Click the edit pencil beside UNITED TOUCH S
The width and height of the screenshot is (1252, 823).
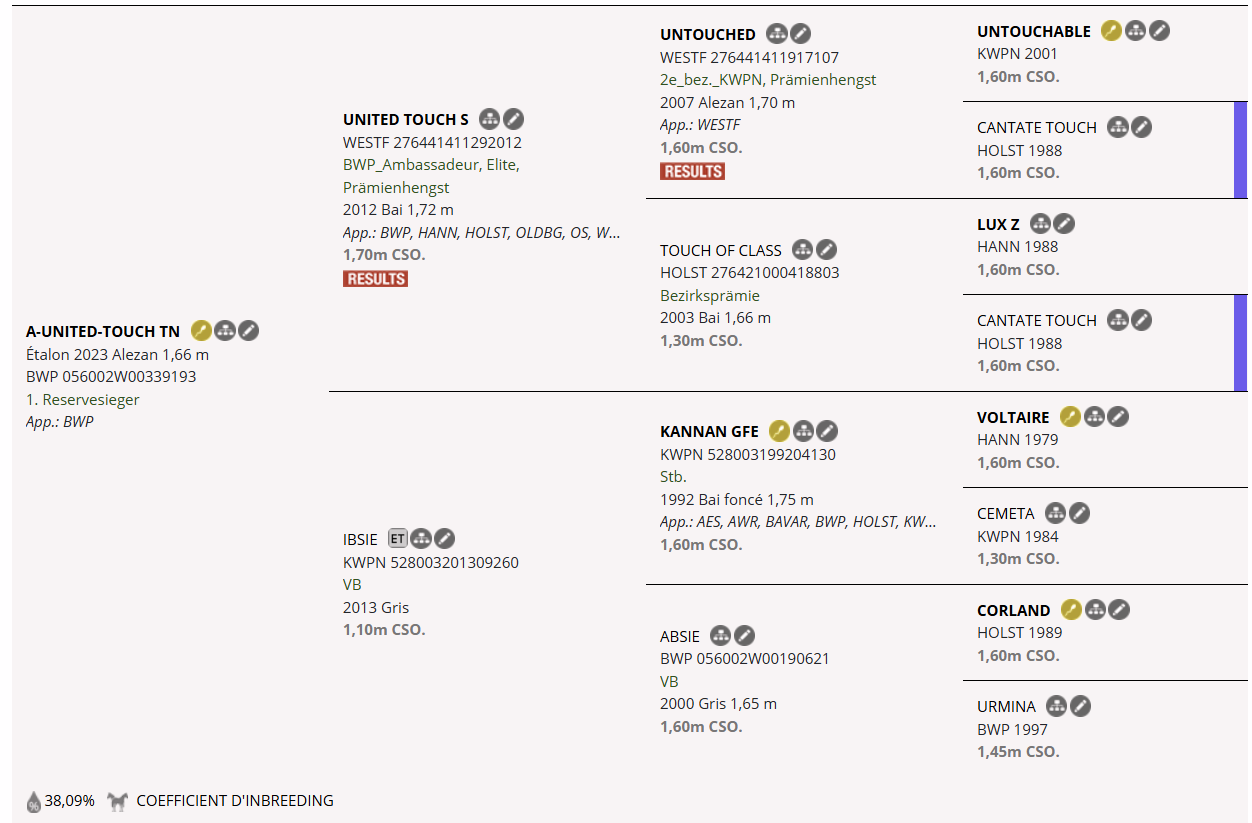coord(513,119)
